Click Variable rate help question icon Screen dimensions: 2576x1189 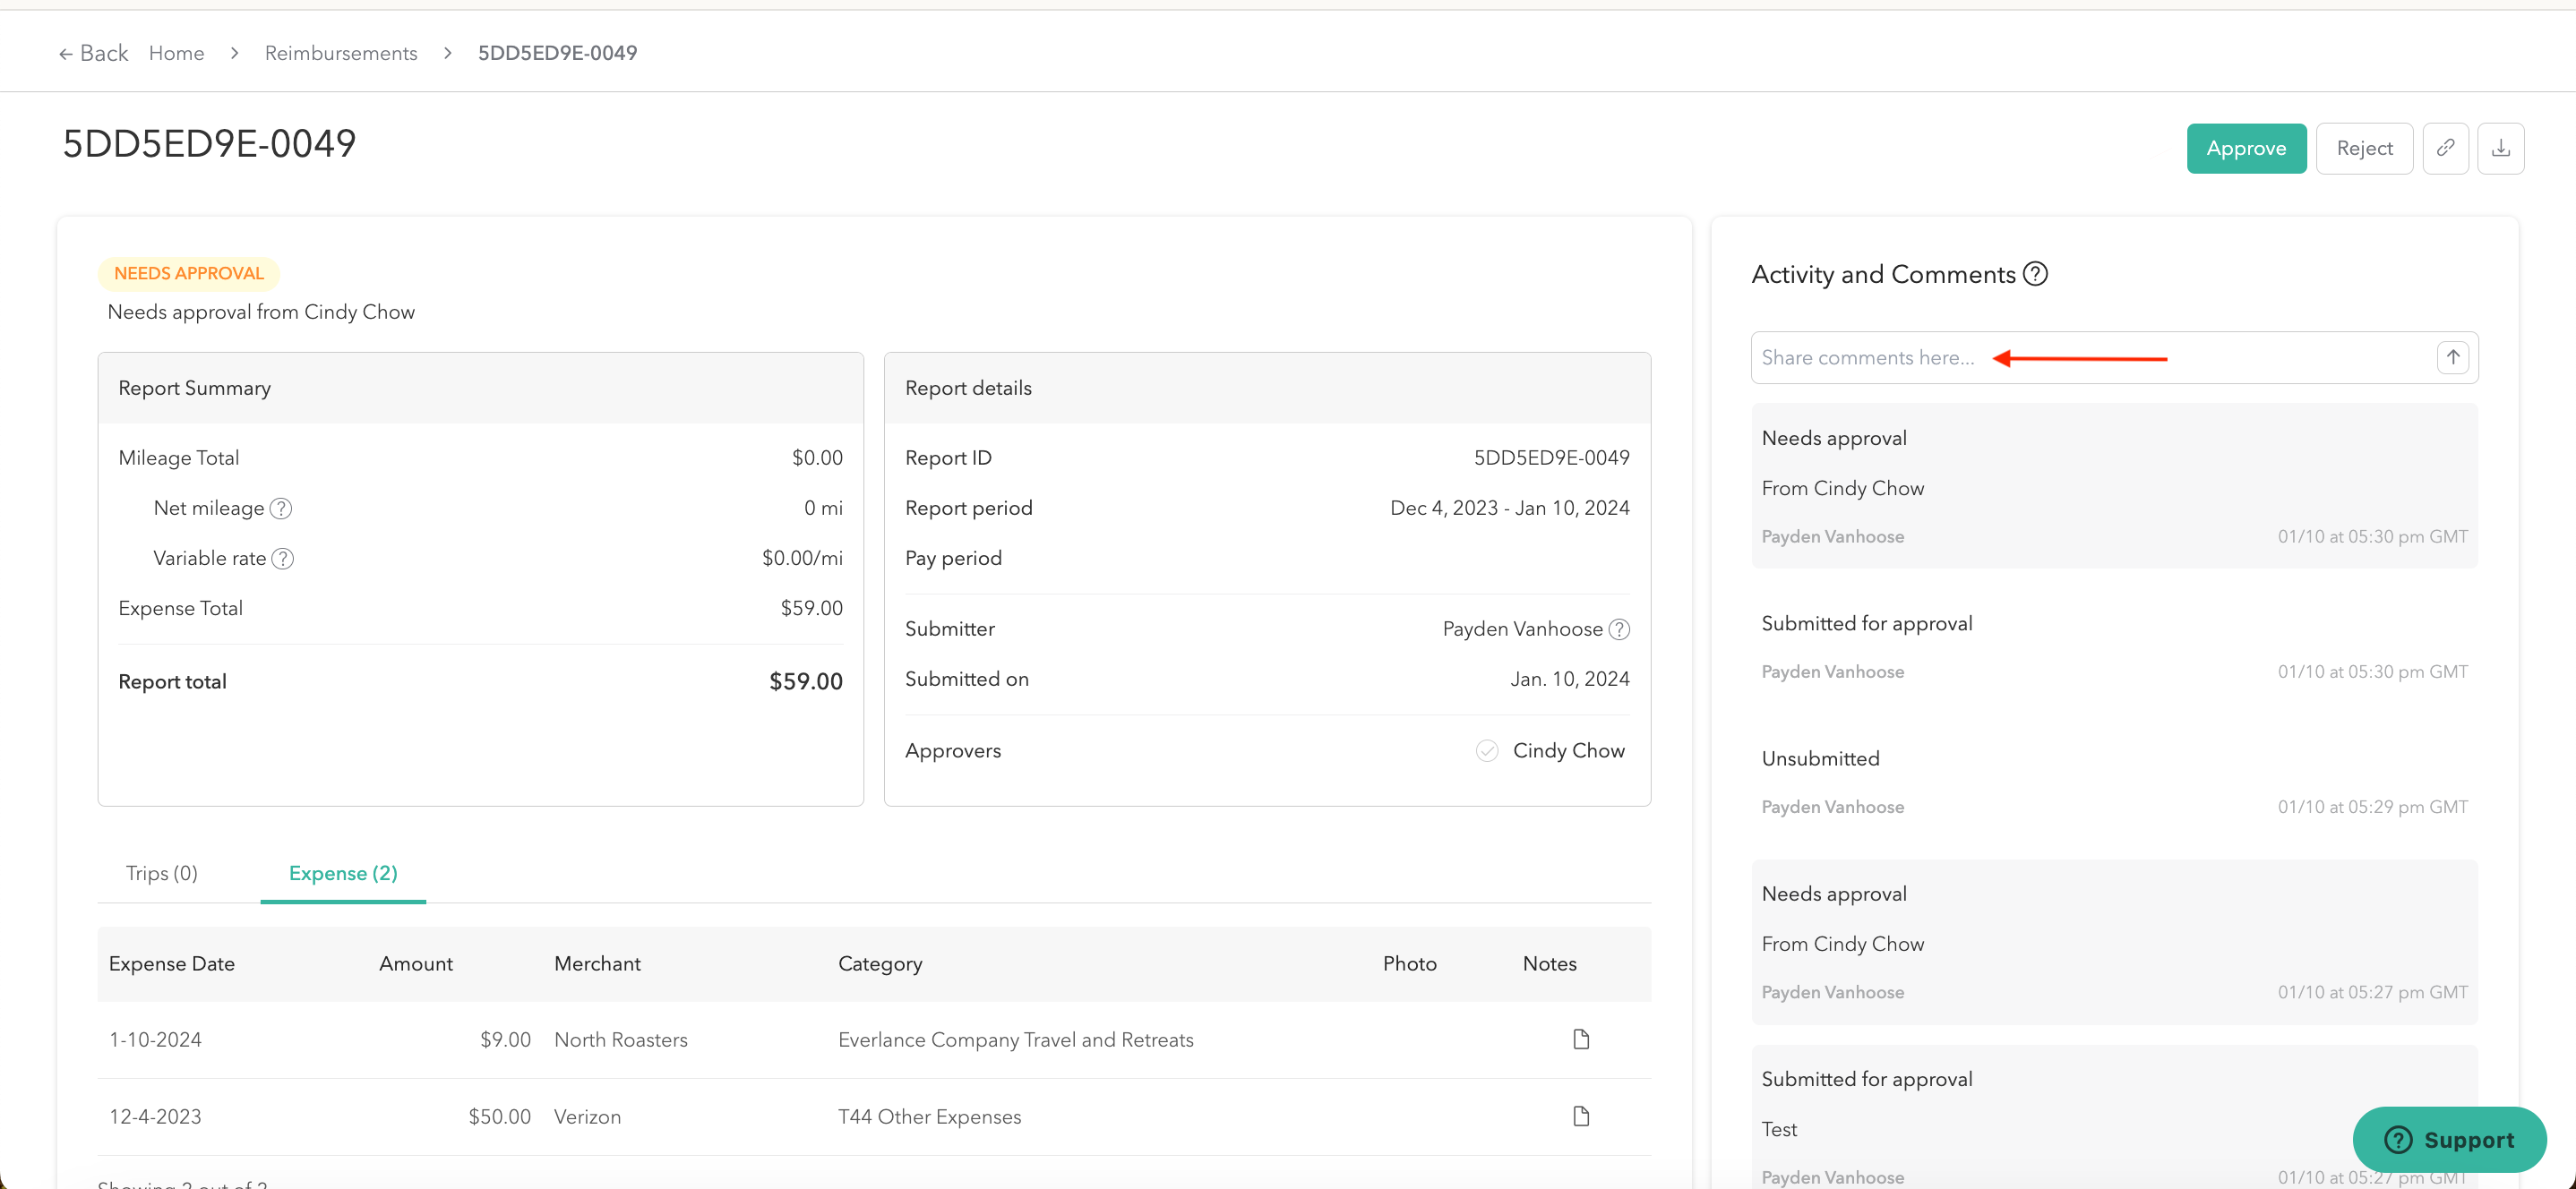283,558
